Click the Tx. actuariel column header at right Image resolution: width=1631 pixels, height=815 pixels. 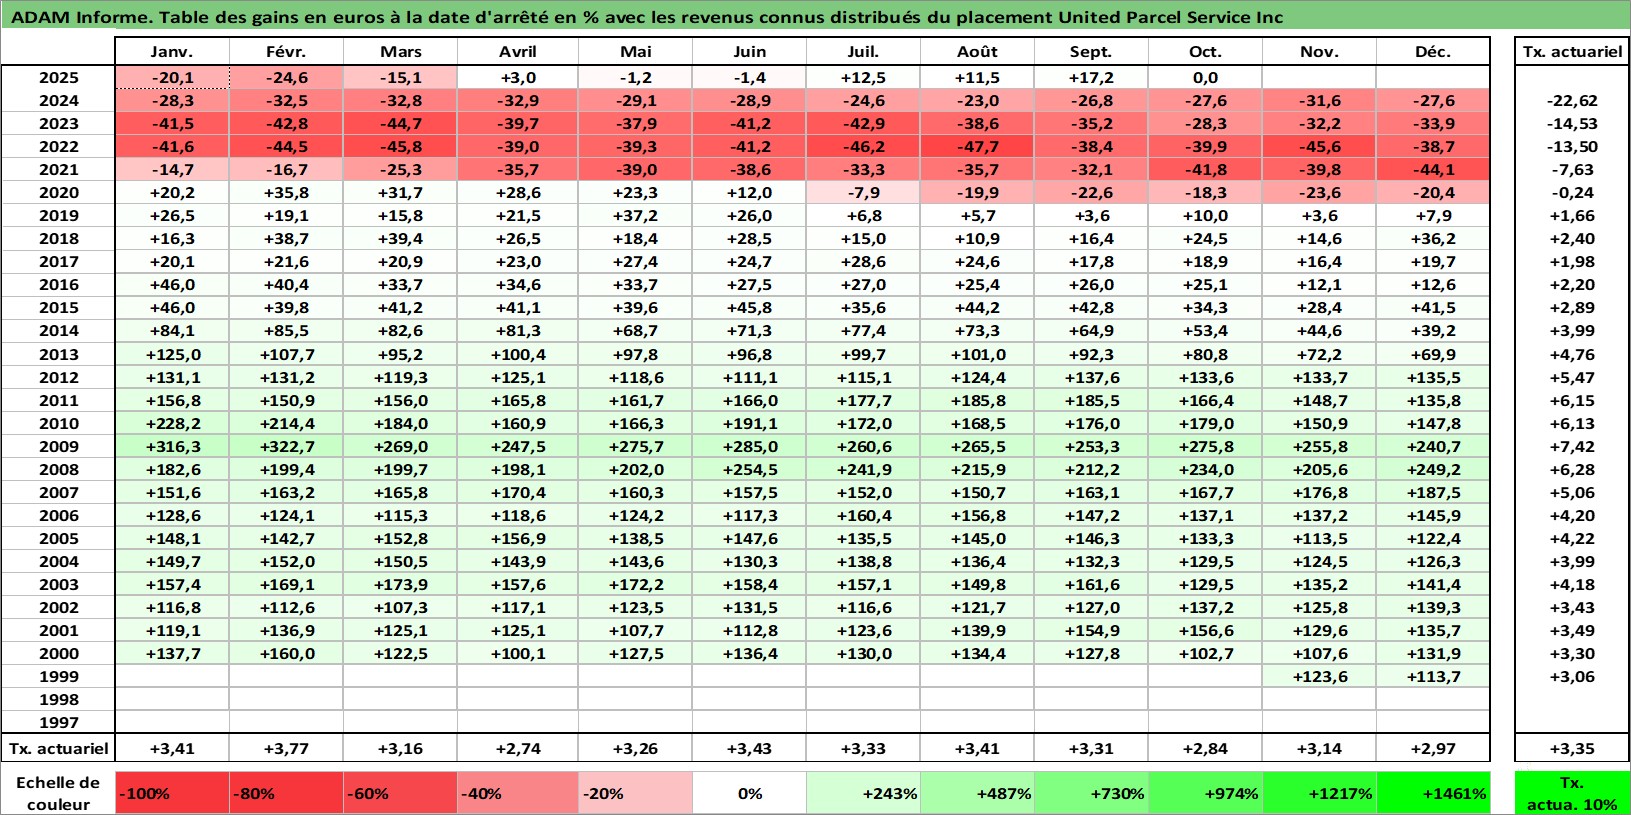(1572, 52)
